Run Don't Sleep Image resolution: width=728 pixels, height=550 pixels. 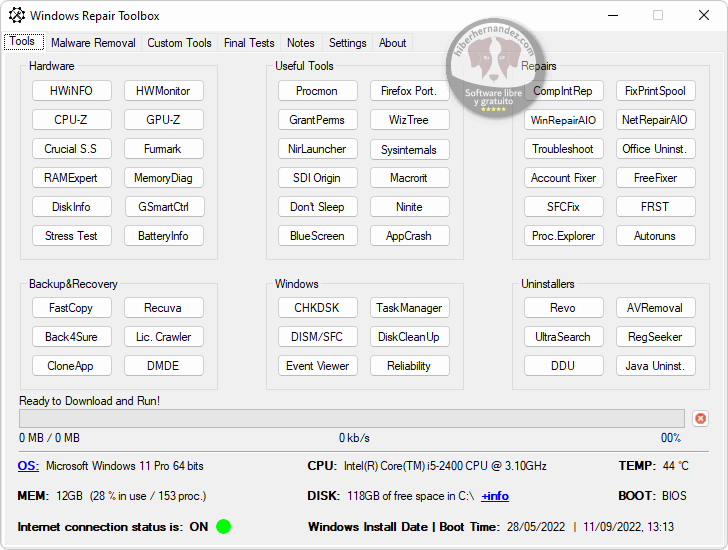[318, 207]
